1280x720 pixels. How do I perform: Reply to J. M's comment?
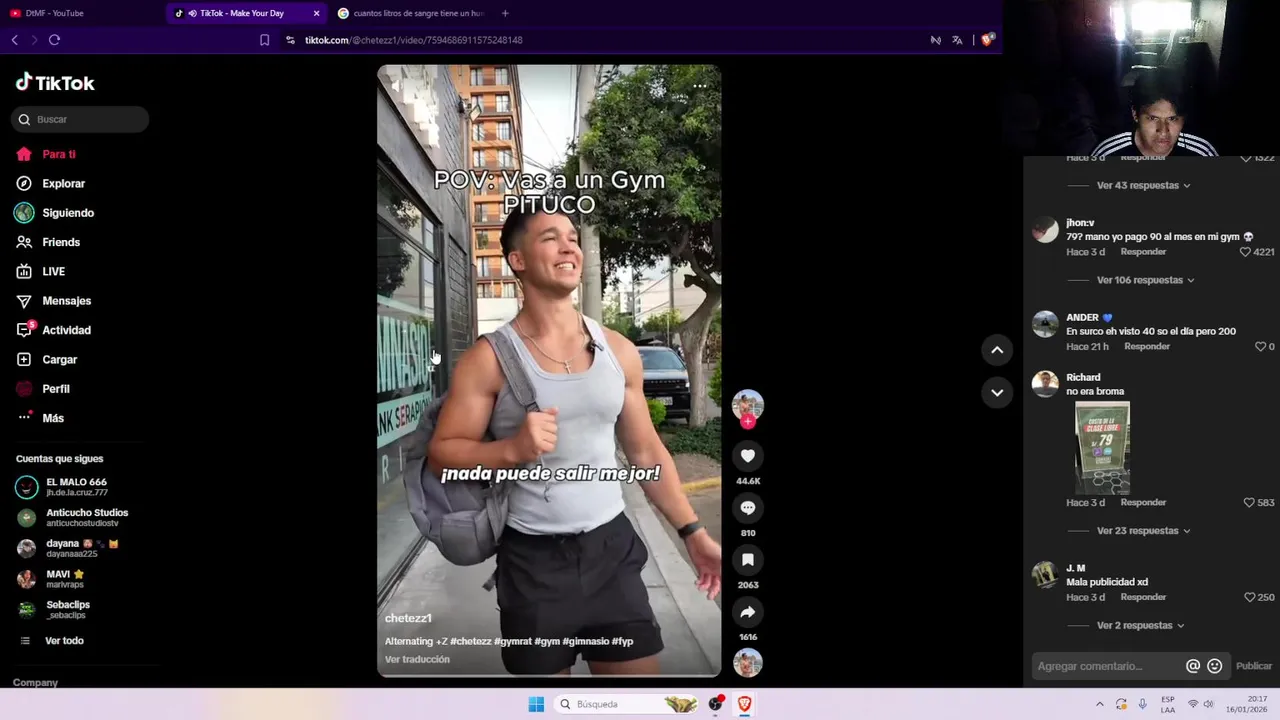(x=1143, y=598)
